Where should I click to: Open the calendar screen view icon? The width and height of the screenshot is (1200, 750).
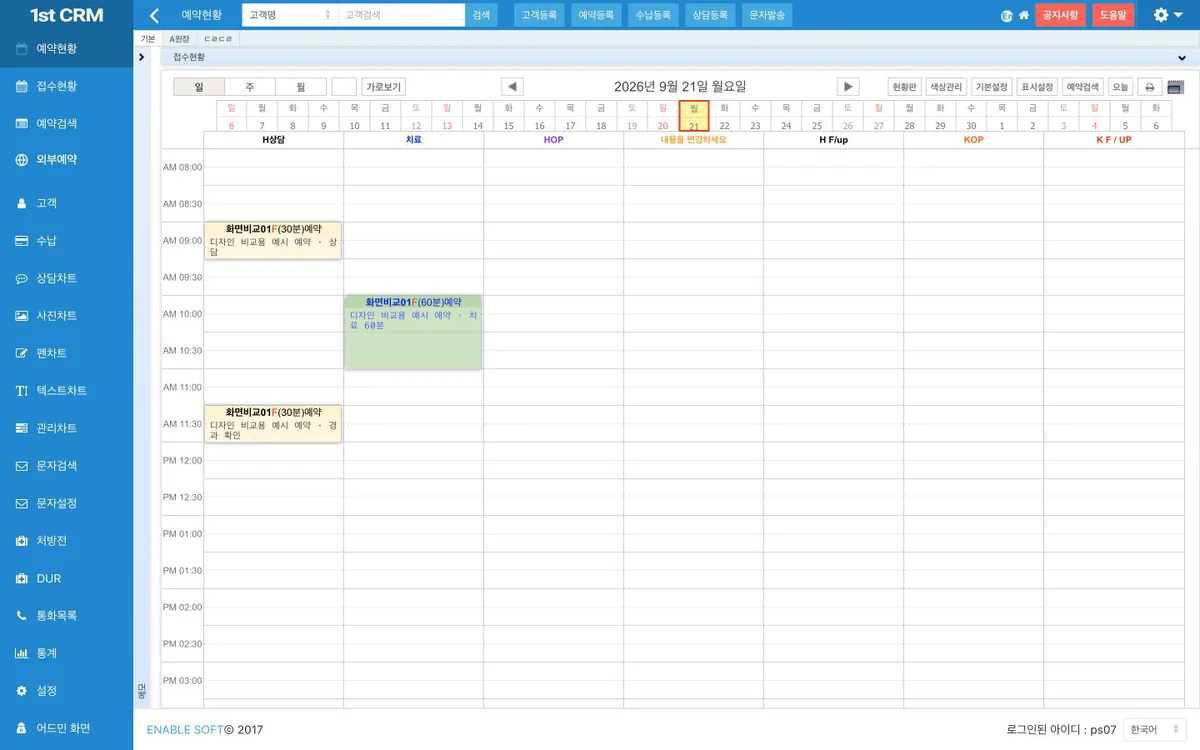click(1175, 87)
